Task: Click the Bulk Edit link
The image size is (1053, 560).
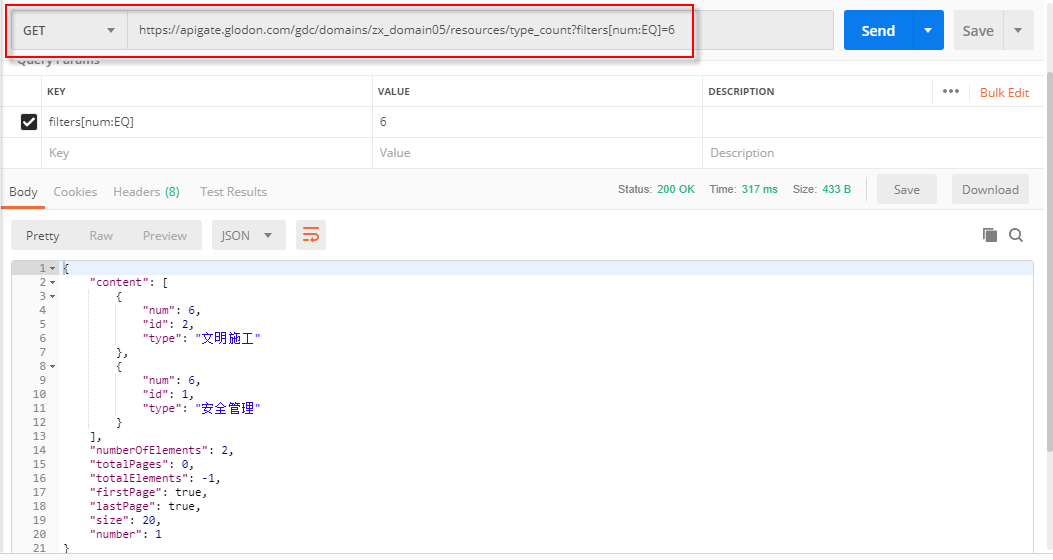Action: (1004, 92)
